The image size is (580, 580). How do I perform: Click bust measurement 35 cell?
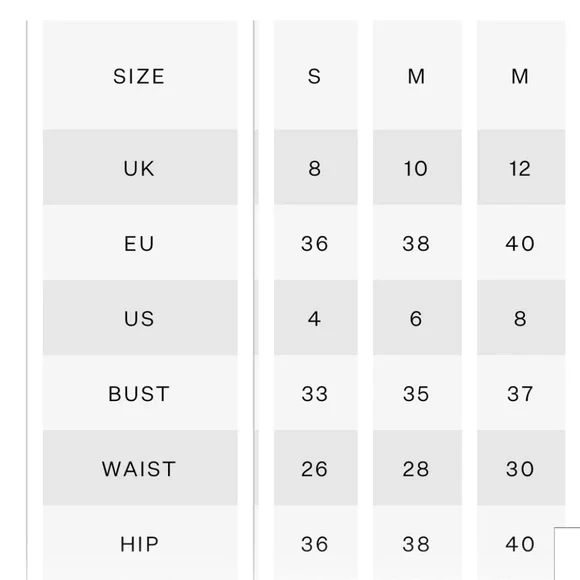(x=417, y=393)
